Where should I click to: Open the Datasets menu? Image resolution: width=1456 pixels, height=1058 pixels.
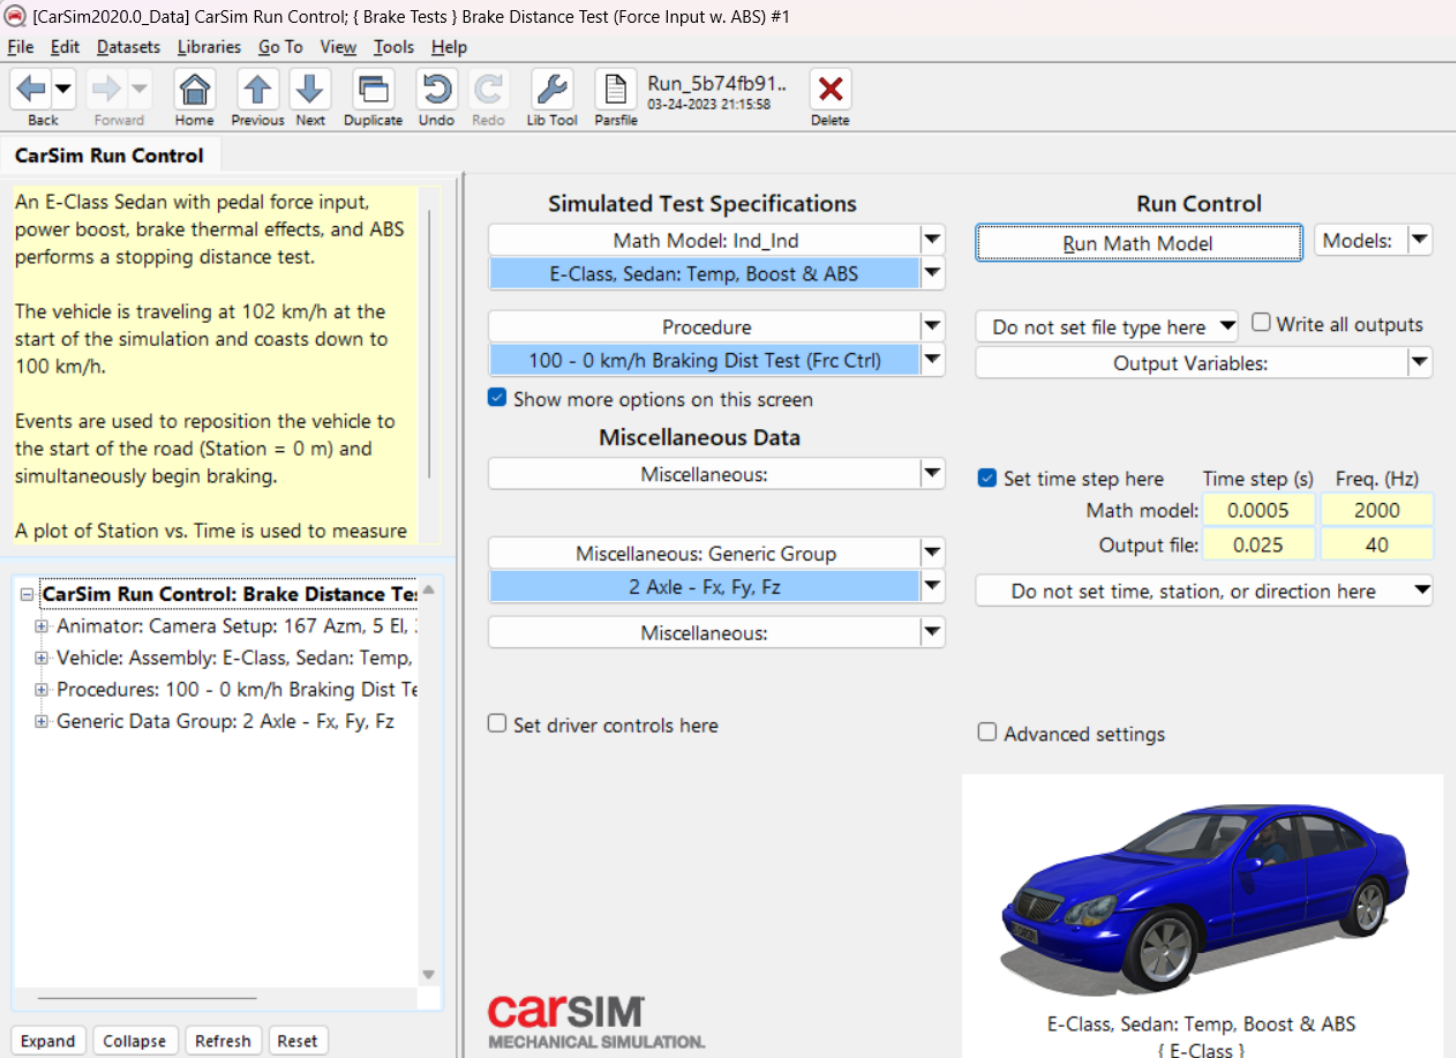(128, 47)
